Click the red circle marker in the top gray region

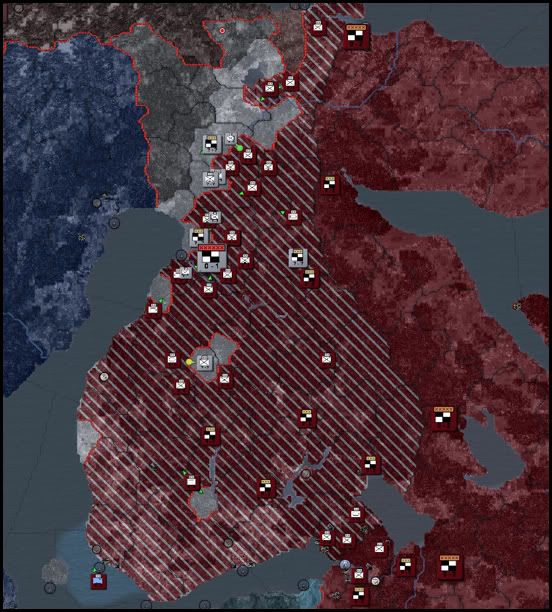(223, 30)
